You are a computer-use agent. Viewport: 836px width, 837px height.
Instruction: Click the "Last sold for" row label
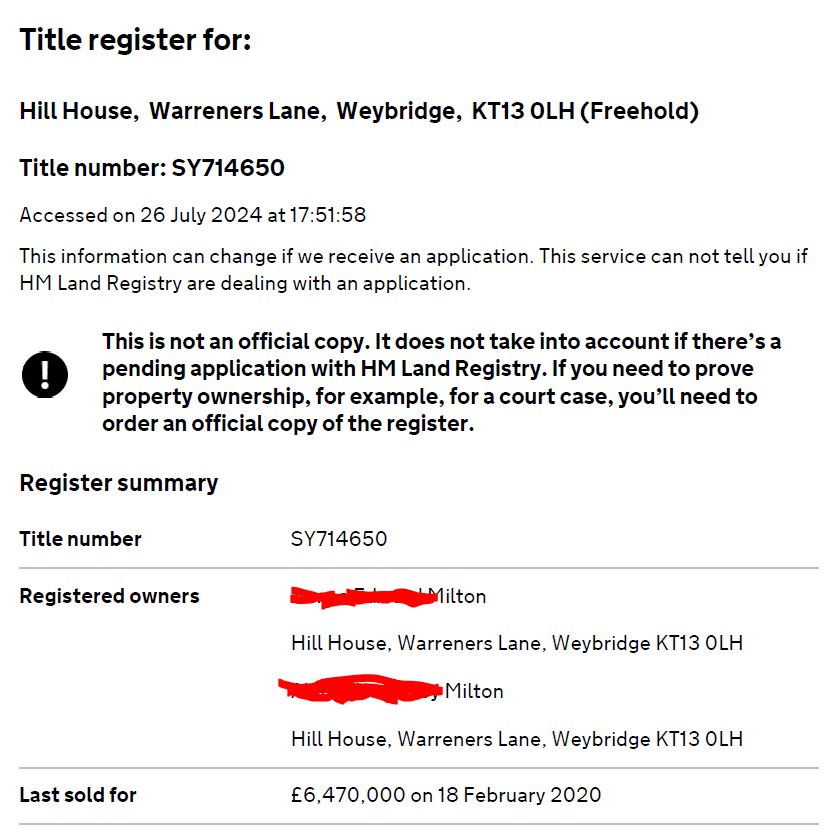tap(78, 796)
